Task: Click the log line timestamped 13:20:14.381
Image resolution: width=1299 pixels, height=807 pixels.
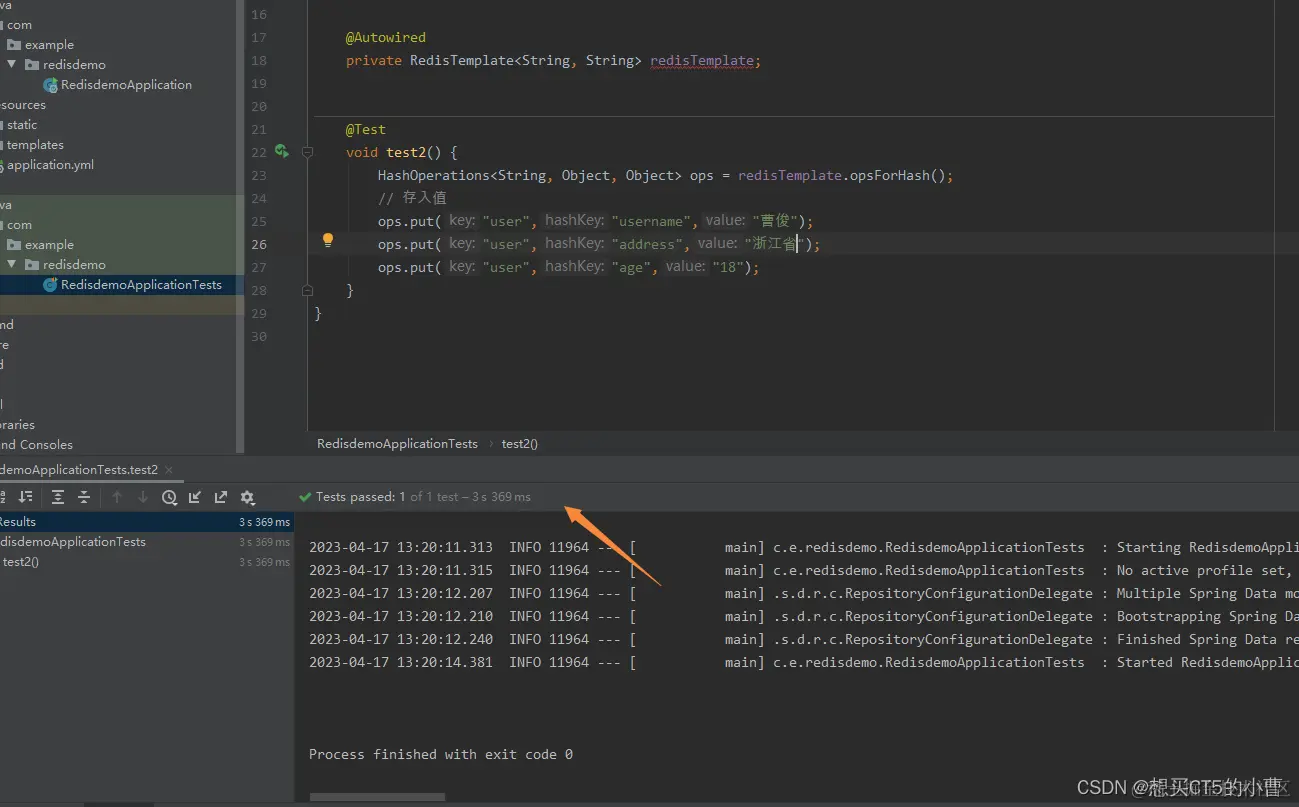Action: (802, 662)
